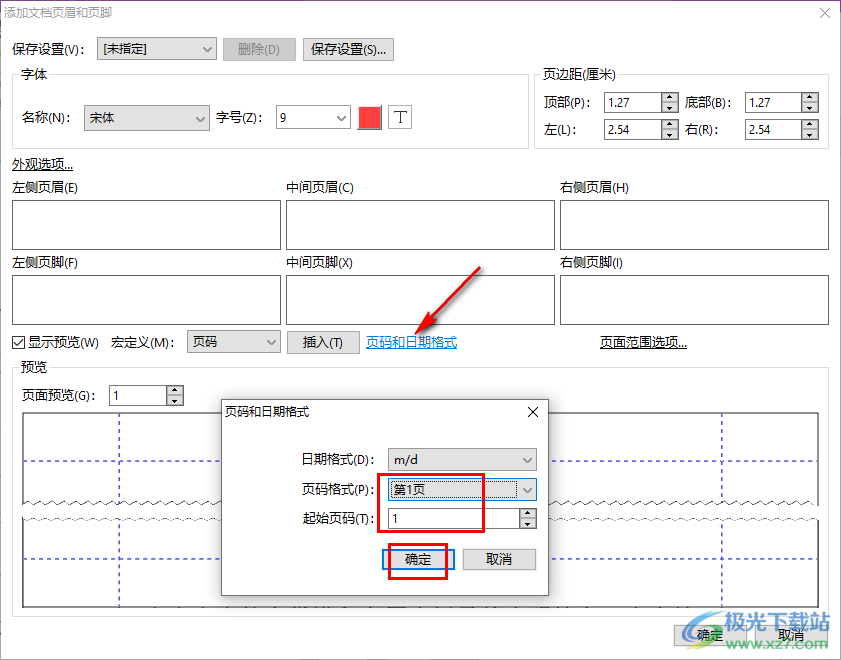Increase the page preview number
Screen dimensions: 841x660
click(x=175, y=391)
